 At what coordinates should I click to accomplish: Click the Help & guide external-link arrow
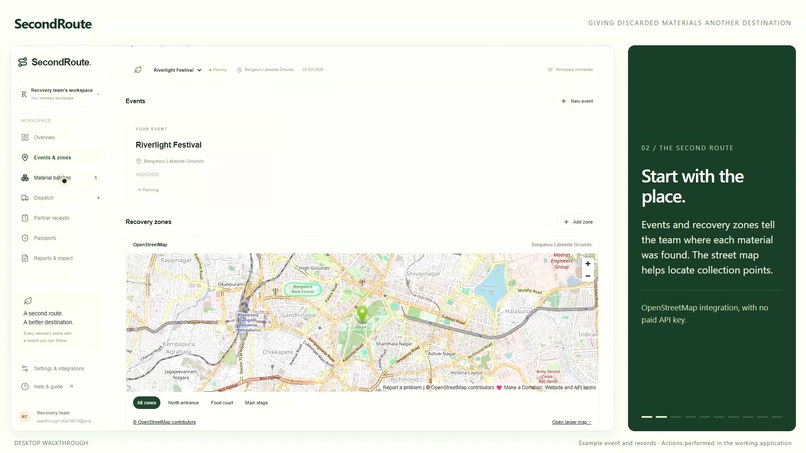71,386
